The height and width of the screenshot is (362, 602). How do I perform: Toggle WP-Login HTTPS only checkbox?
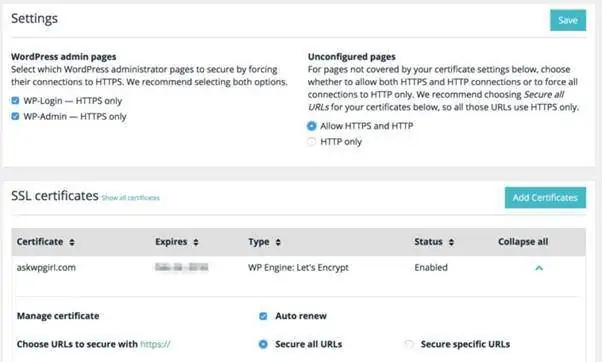pyautogui.click(x=15, y=101)
